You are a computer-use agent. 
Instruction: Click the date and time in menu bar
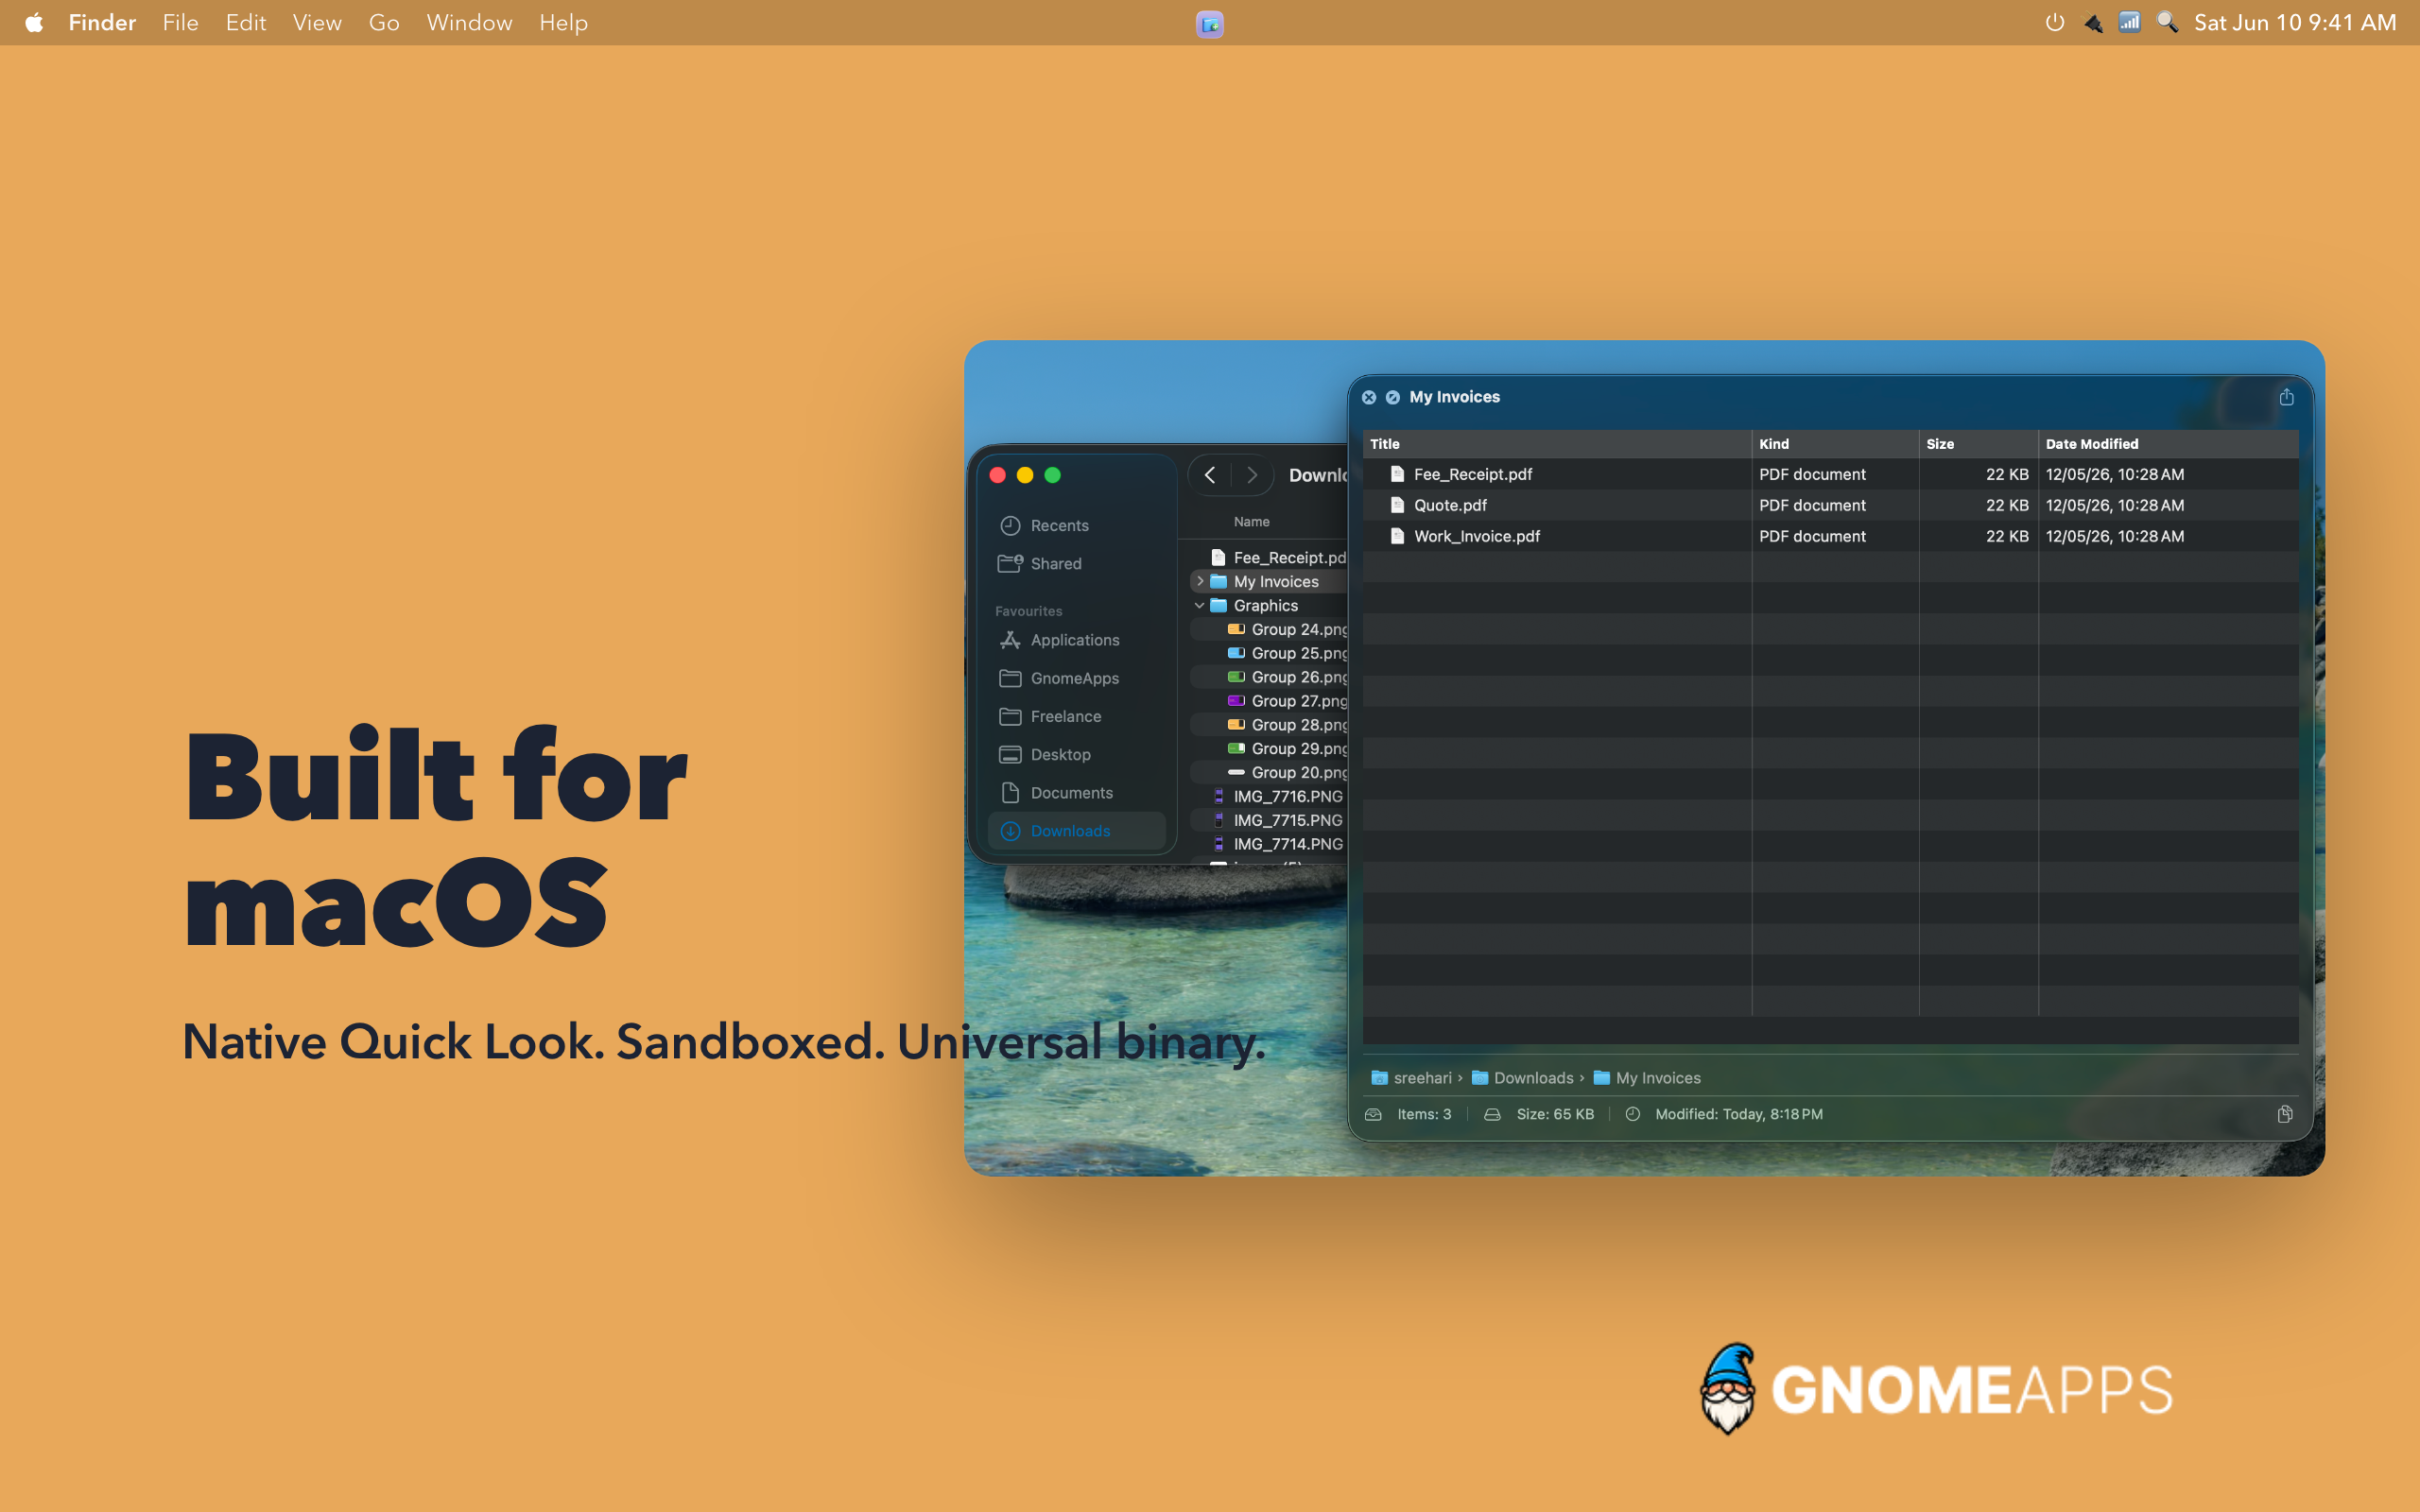point(2295,22)
